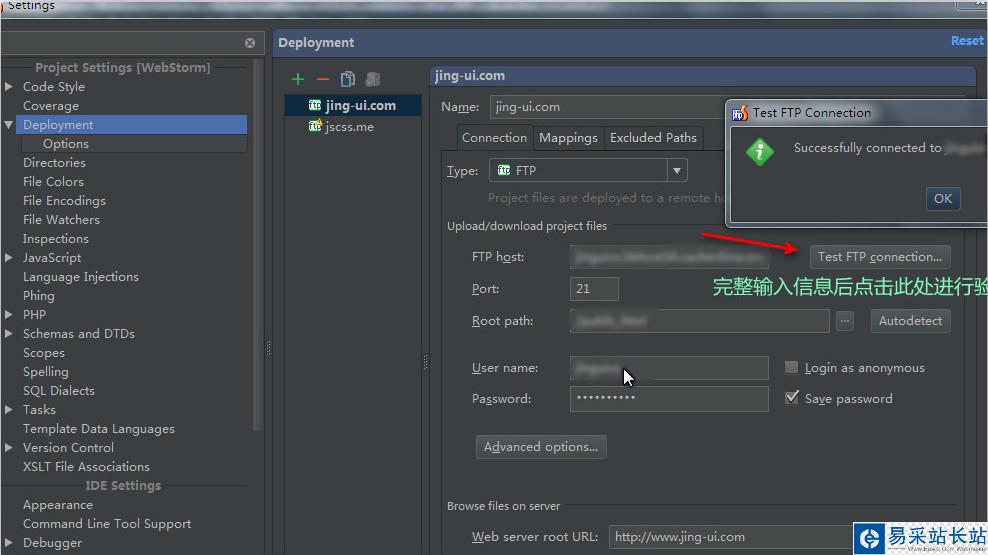Screen dimensions: 988x555
Task: Click OK in Test FTP Connection dialog
Action: [x=943, y=198]
